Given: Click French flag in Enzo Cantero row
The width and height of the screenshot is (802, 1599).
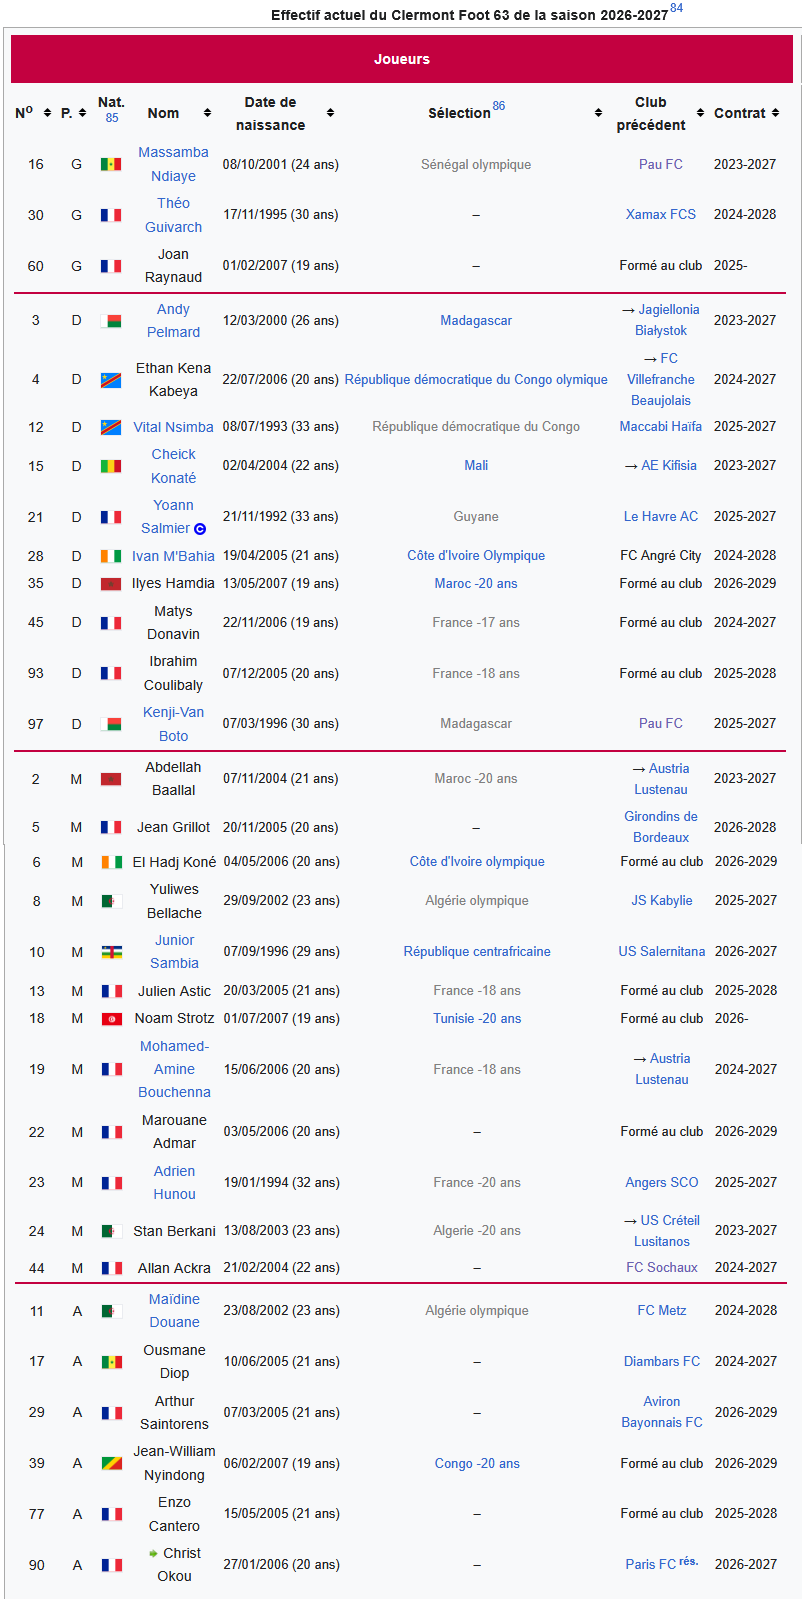Looking at the screenshot, I should pyautogui.click(x=112, y=1514).
